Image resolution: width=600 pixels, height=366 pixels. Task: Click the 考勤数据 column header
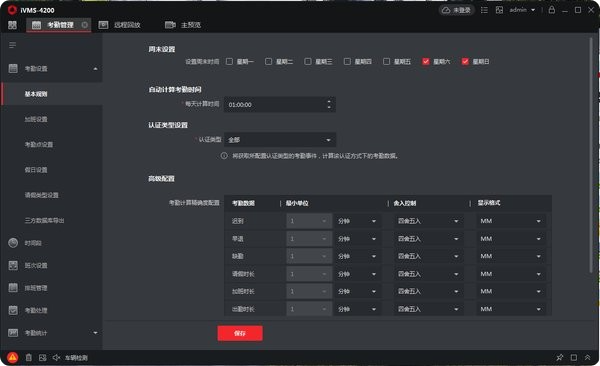(243, 203)
